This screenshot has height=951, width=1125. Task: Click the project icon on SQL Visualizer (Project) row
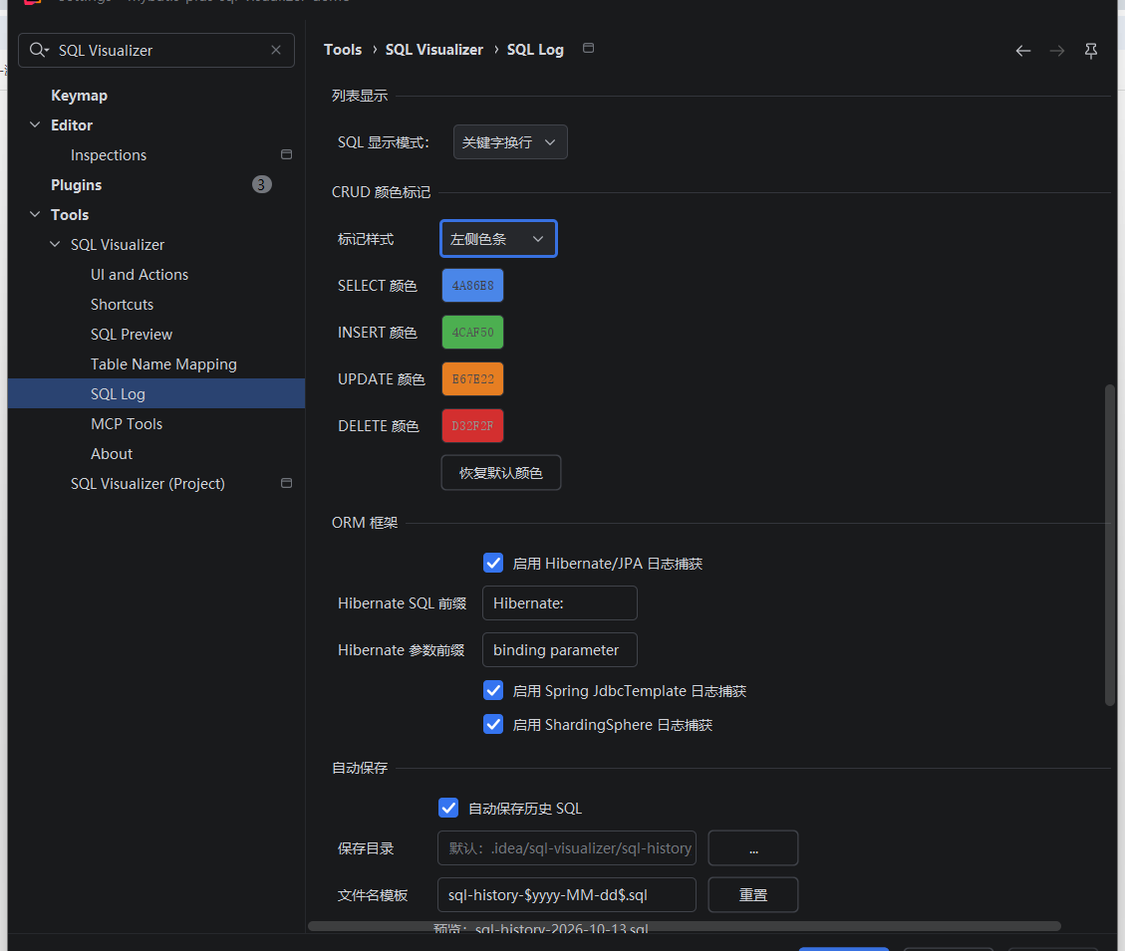pos(286,483)
